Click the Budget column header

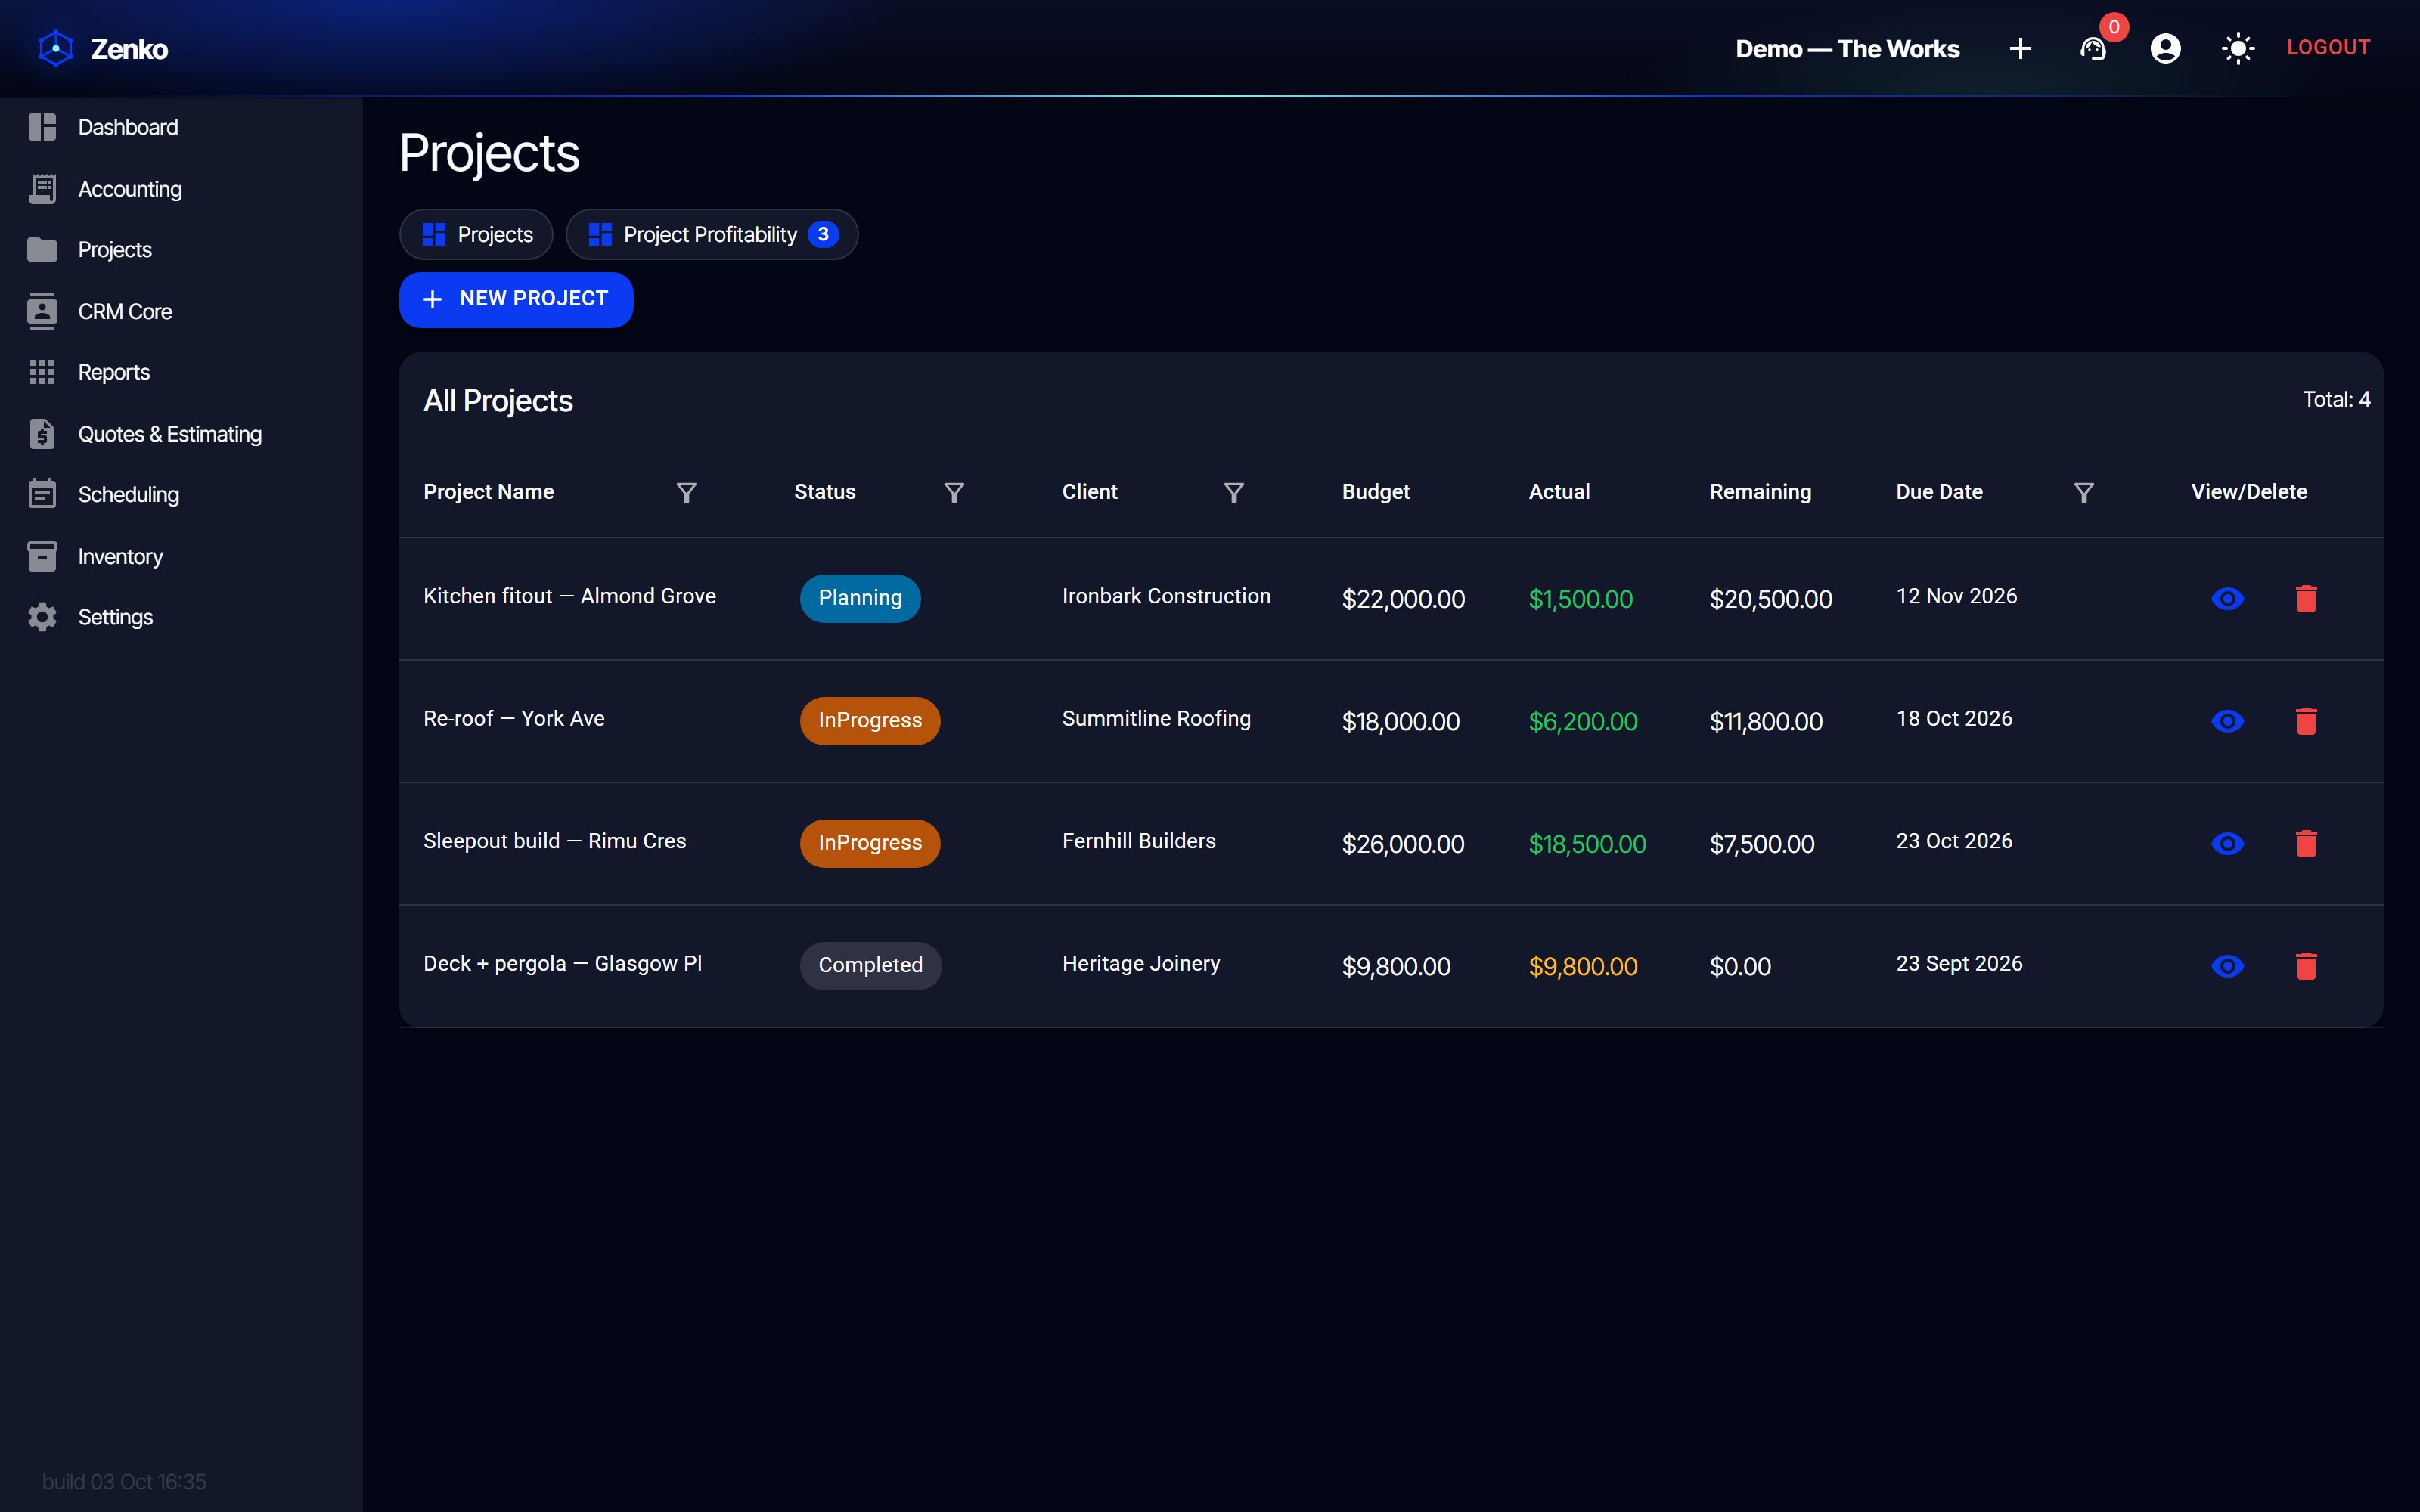1375,492
